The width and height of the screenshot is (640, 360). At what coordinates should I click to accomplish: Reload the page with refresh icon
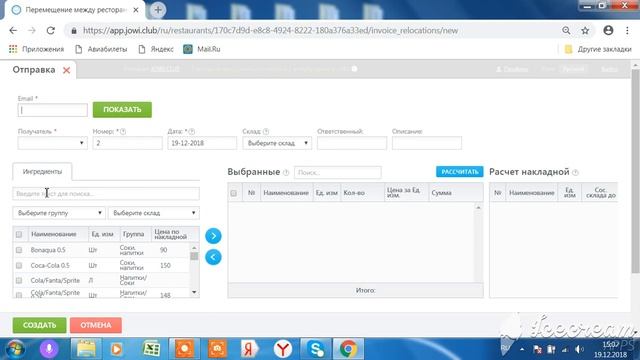[51, 31]
